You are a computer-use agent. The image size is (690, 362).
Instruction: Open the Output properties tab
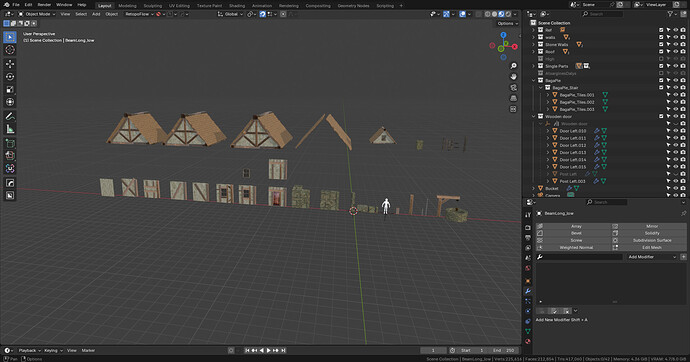click(528, 238)
